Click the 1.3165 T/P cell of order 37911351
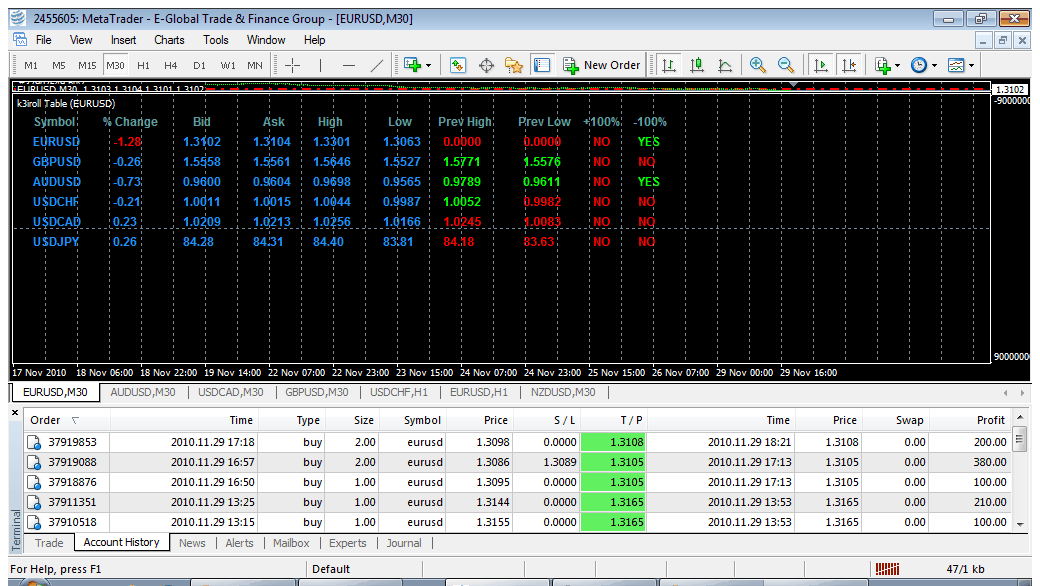1040x586 pixels. coord(613,502)
